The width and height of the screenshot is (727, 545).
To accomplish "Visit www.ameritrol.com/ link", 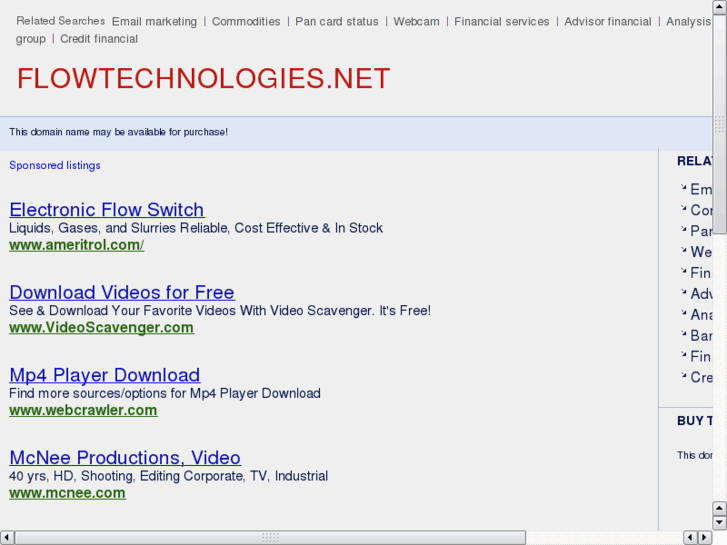I will click(77, 245).
